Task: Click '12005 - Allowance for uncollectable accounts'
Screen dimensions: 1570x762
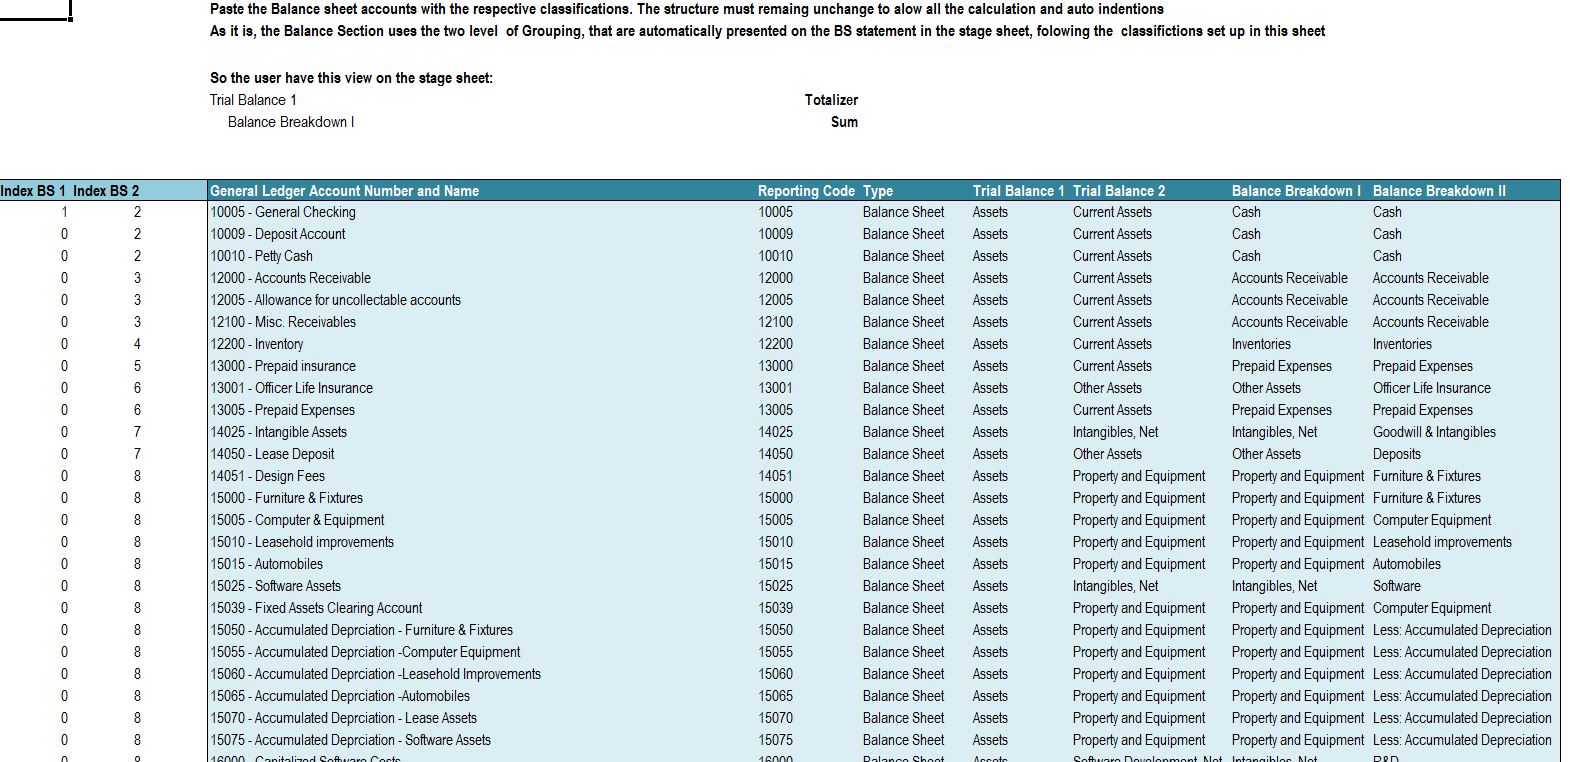Action: [x=335, y=300]
